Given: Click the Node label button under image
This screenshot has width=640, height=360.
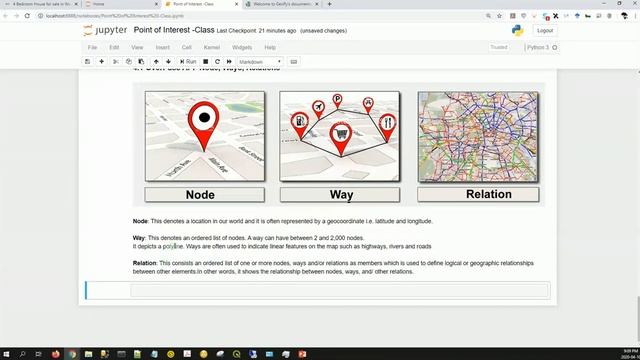Looking at the screenshot, I should (x=204, y=195).
